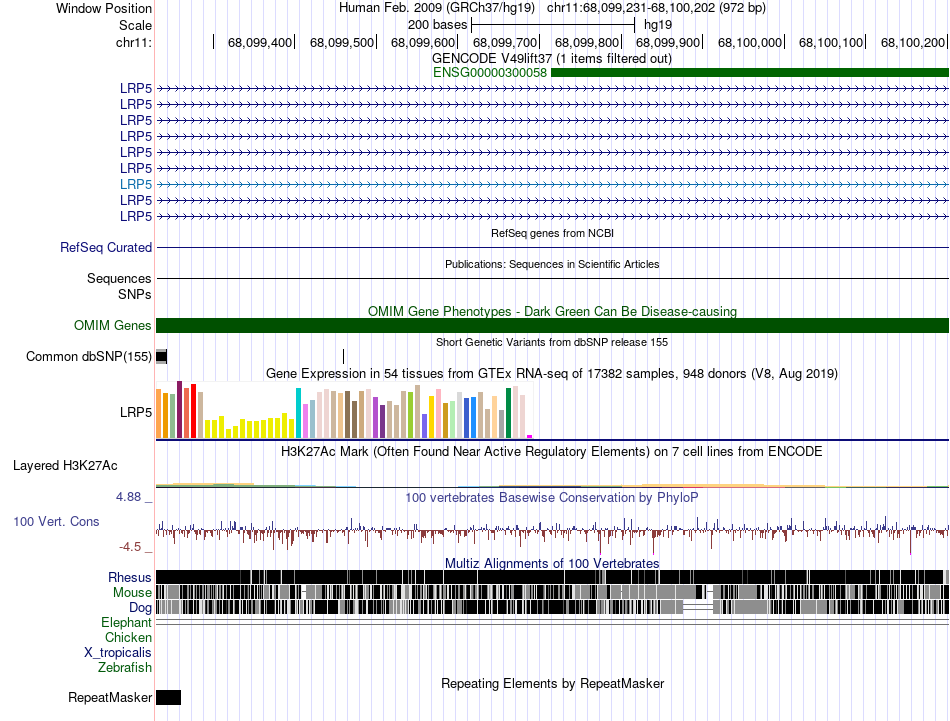Click the black RepeatMasker element block
The width and height of the screenshot is (950, 721).
tap(168, 697)
